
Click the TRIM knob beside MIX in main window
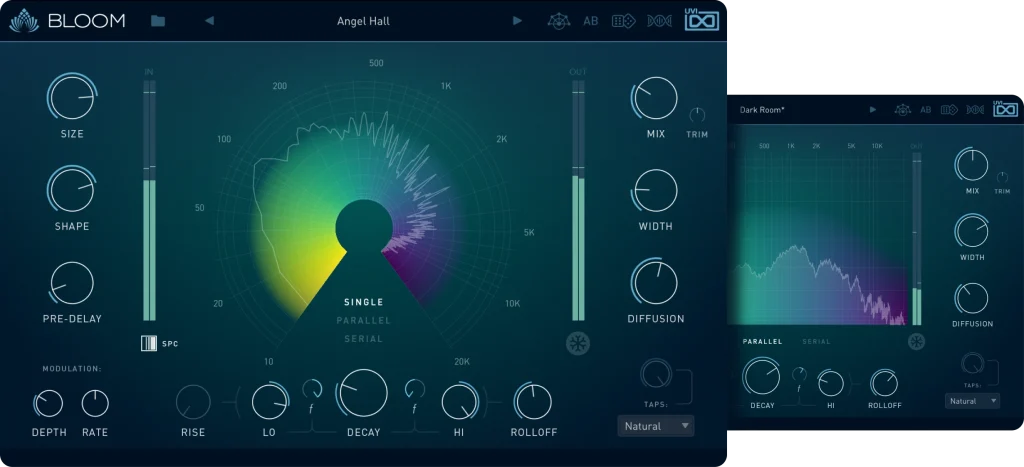[x=697, y=115]
